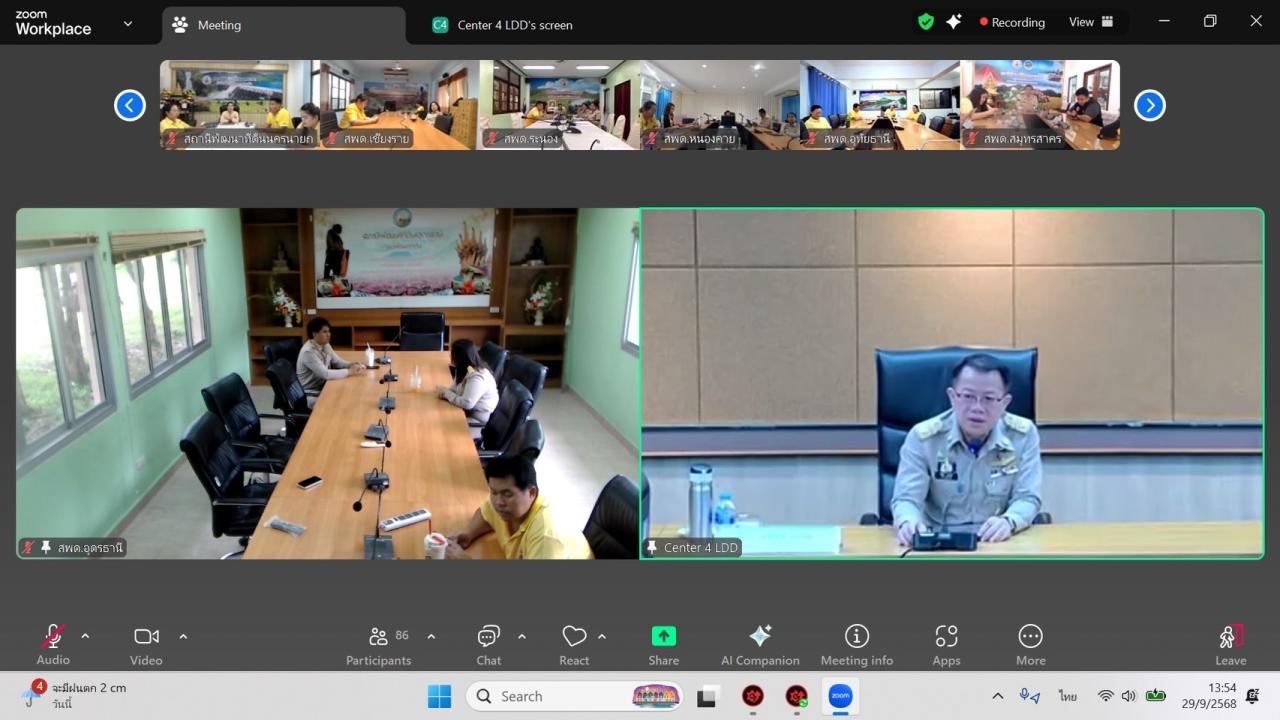Viewport: 1280px width, 720px height.
Task: Change layout using the View button
Action: (1091, 22)
